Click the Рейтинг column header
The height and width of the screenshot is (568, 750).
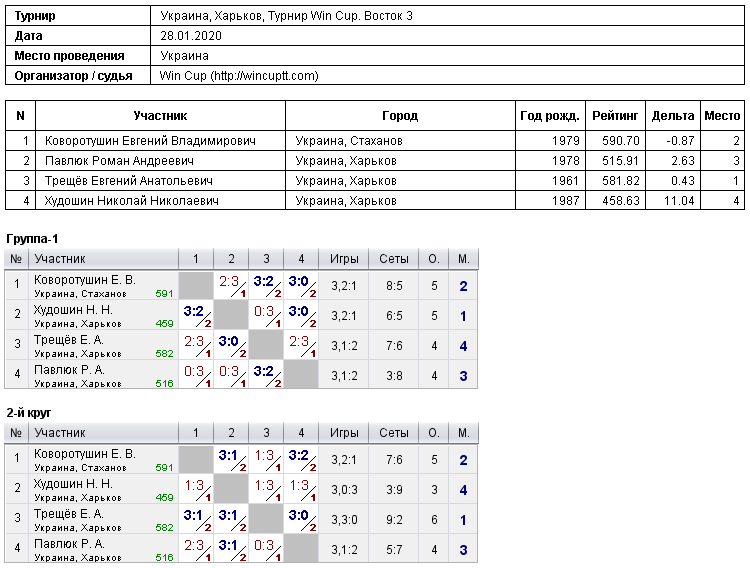coord(615,115)
